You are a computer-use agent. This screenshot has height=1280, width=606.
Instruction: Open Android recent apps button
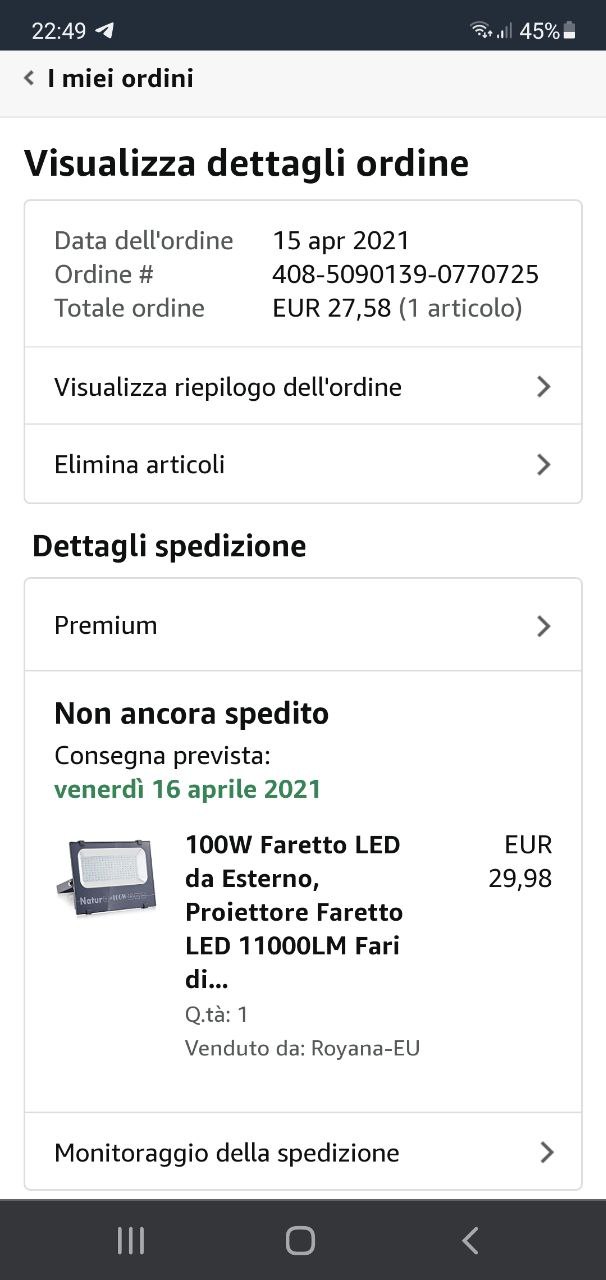(131, 1240)
